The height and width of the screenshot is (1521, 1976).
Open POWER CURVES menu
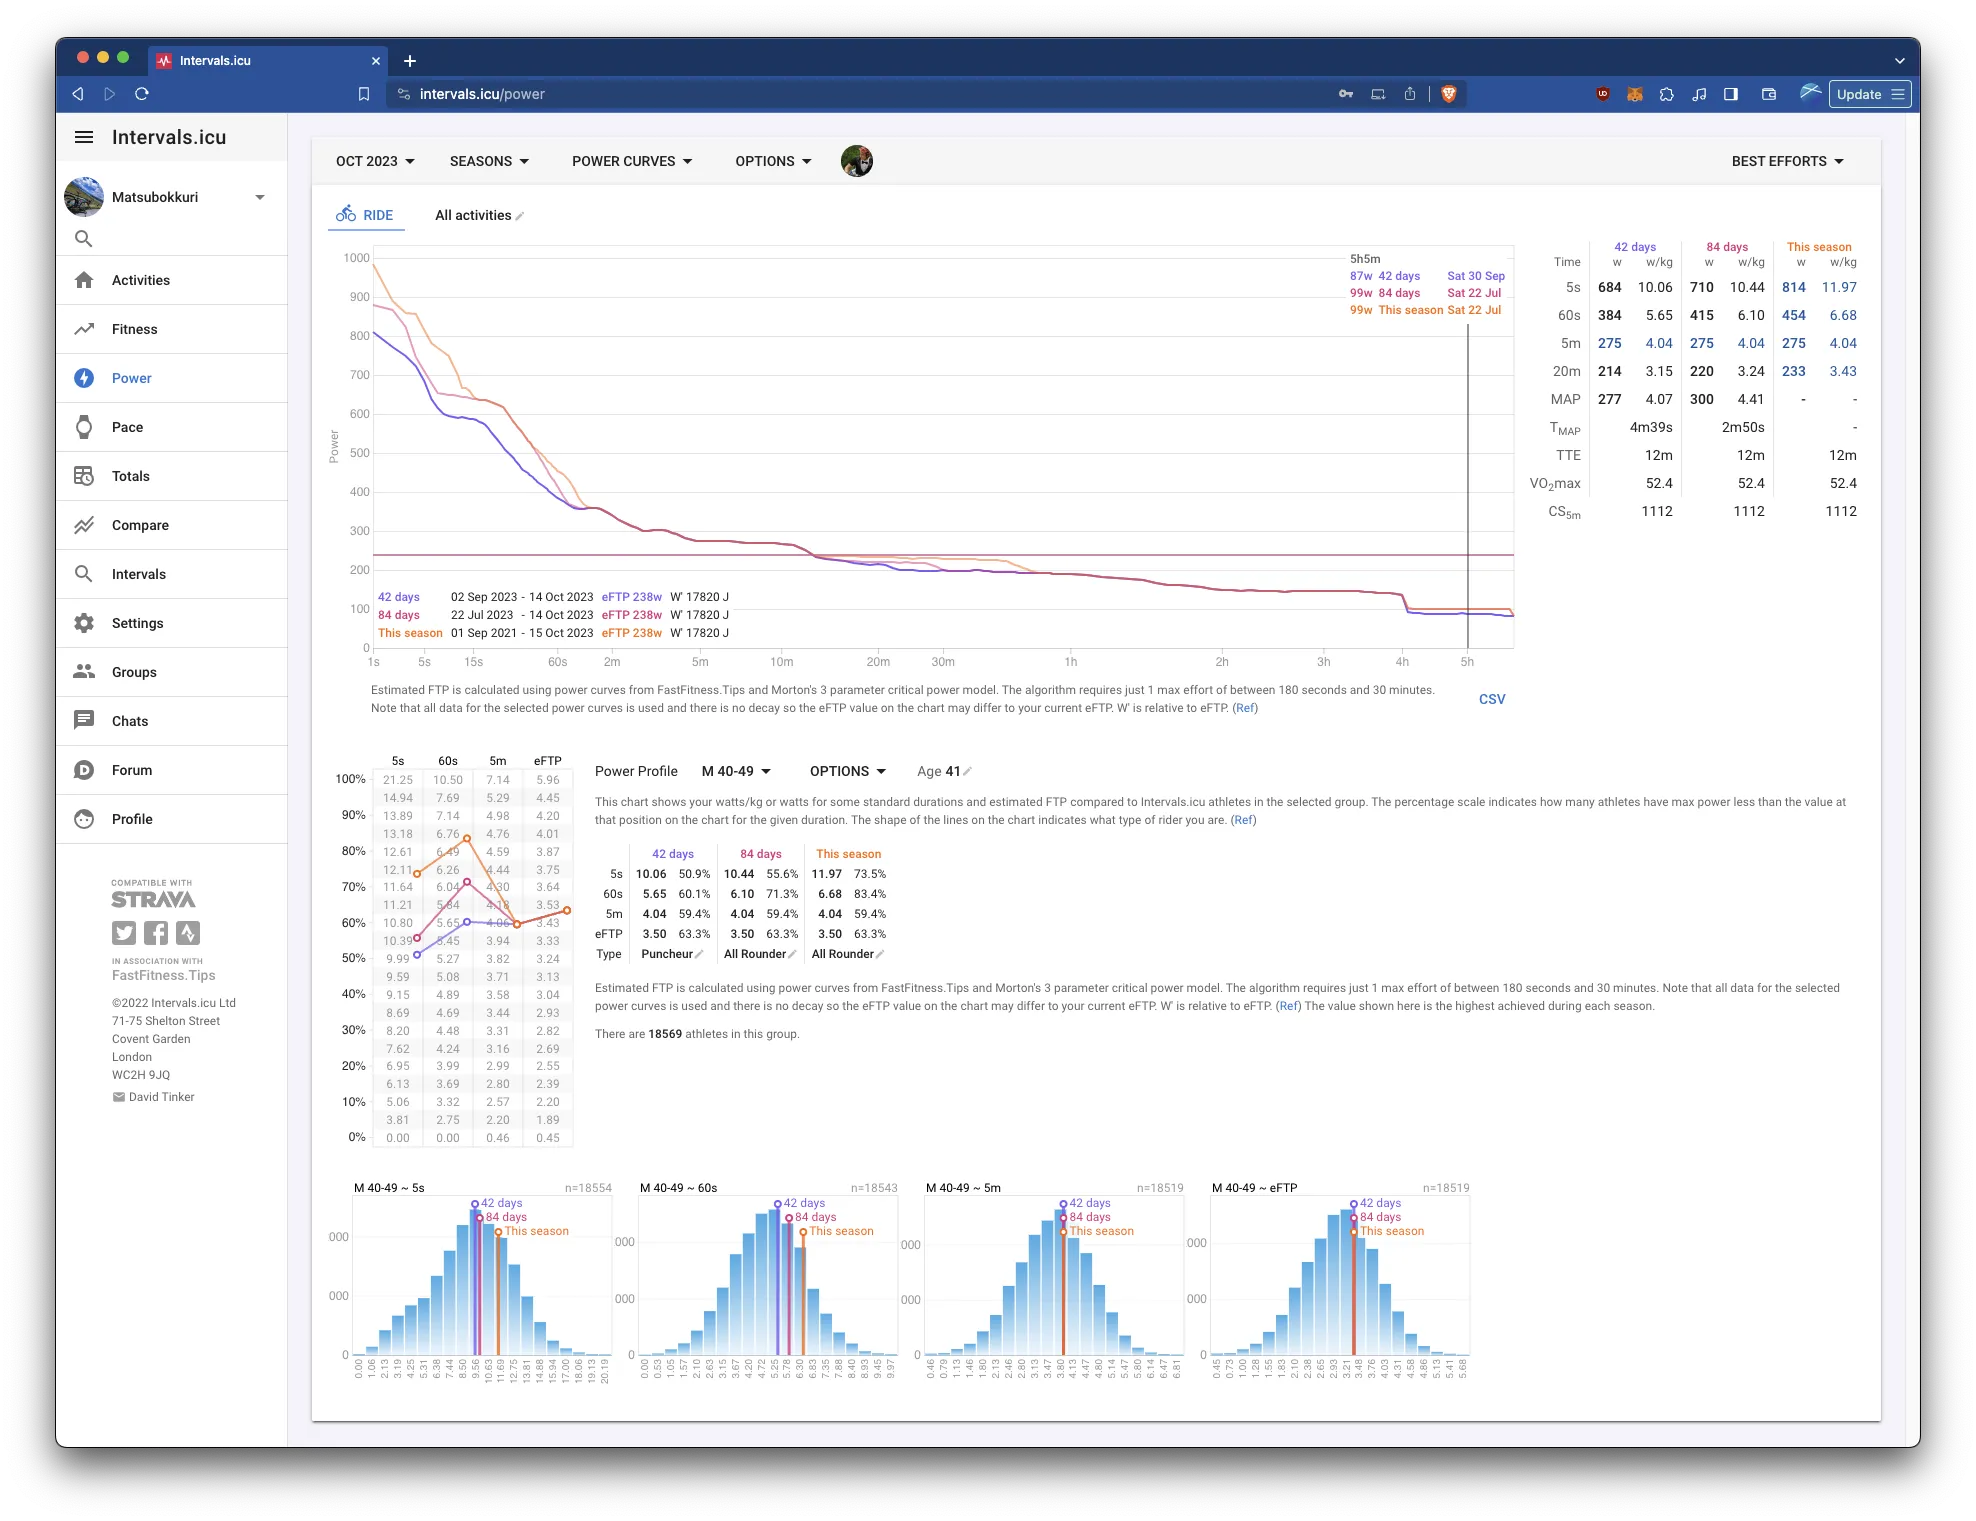coord(632,161)
